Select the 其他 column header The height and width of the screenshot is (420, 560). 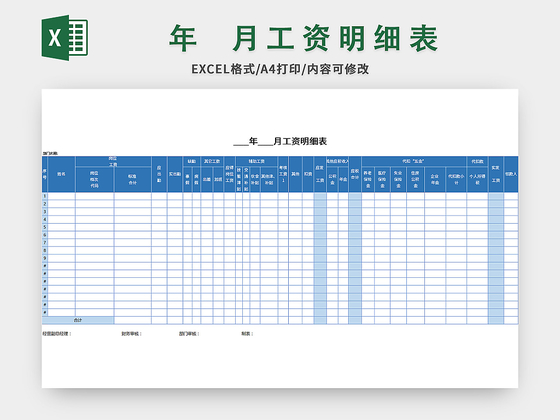point(295,174)
